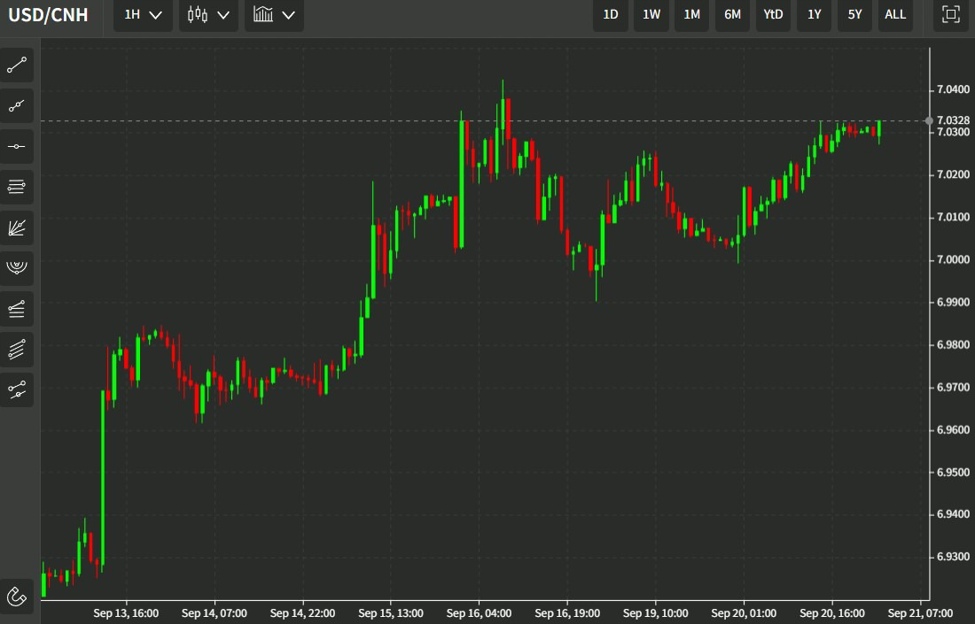Screen dimensions: 975x624
Task: Select the Gann Fan tool
Action: pos(16,227)
